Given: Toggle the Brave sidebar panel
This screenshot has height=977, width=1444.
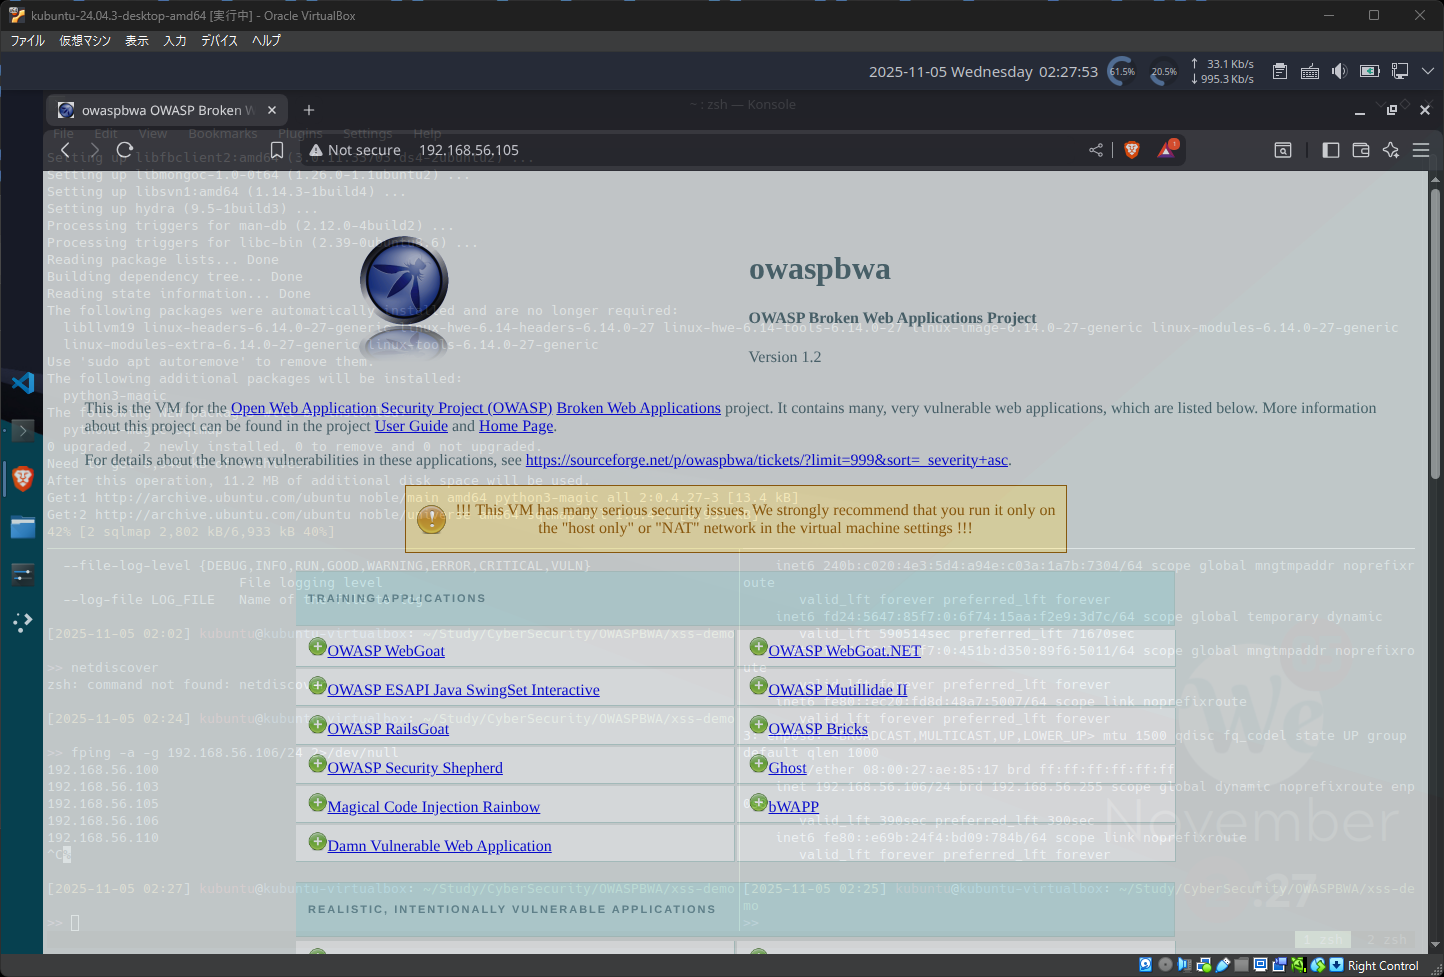Looking at the screenshot, I should (1331, 150).
